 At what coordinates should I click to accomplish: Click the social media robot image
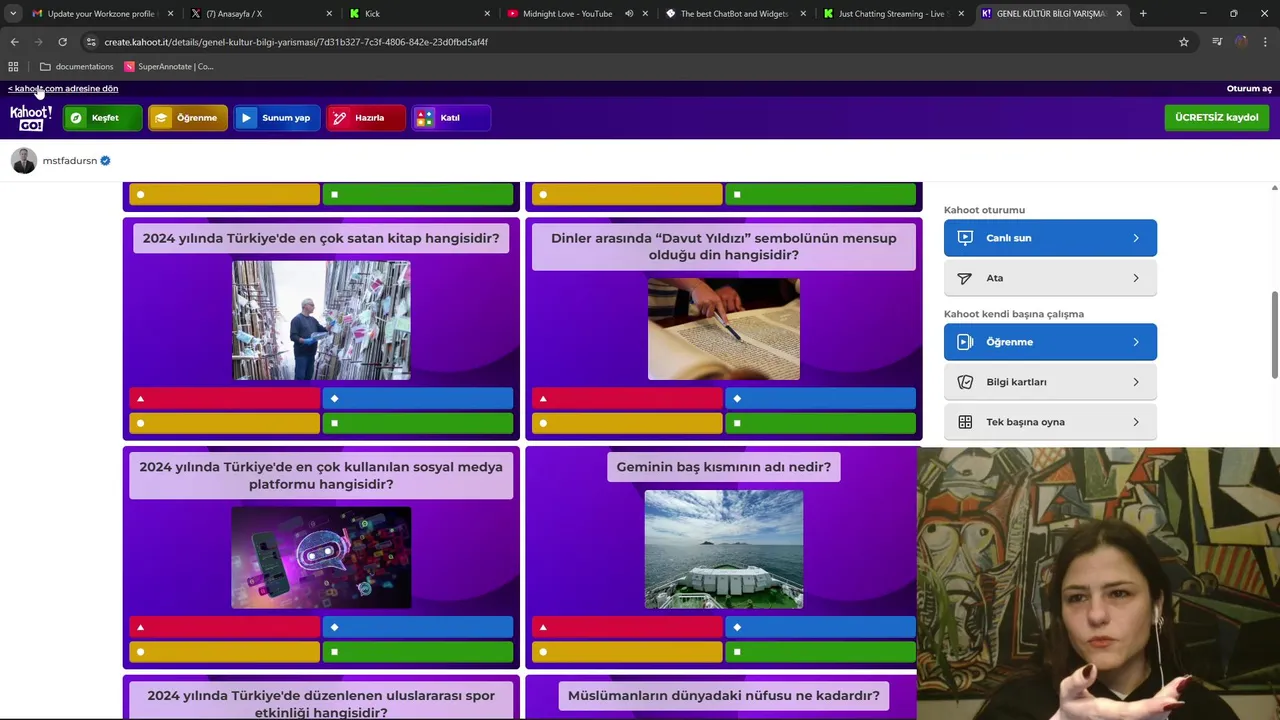click(321, 558)
